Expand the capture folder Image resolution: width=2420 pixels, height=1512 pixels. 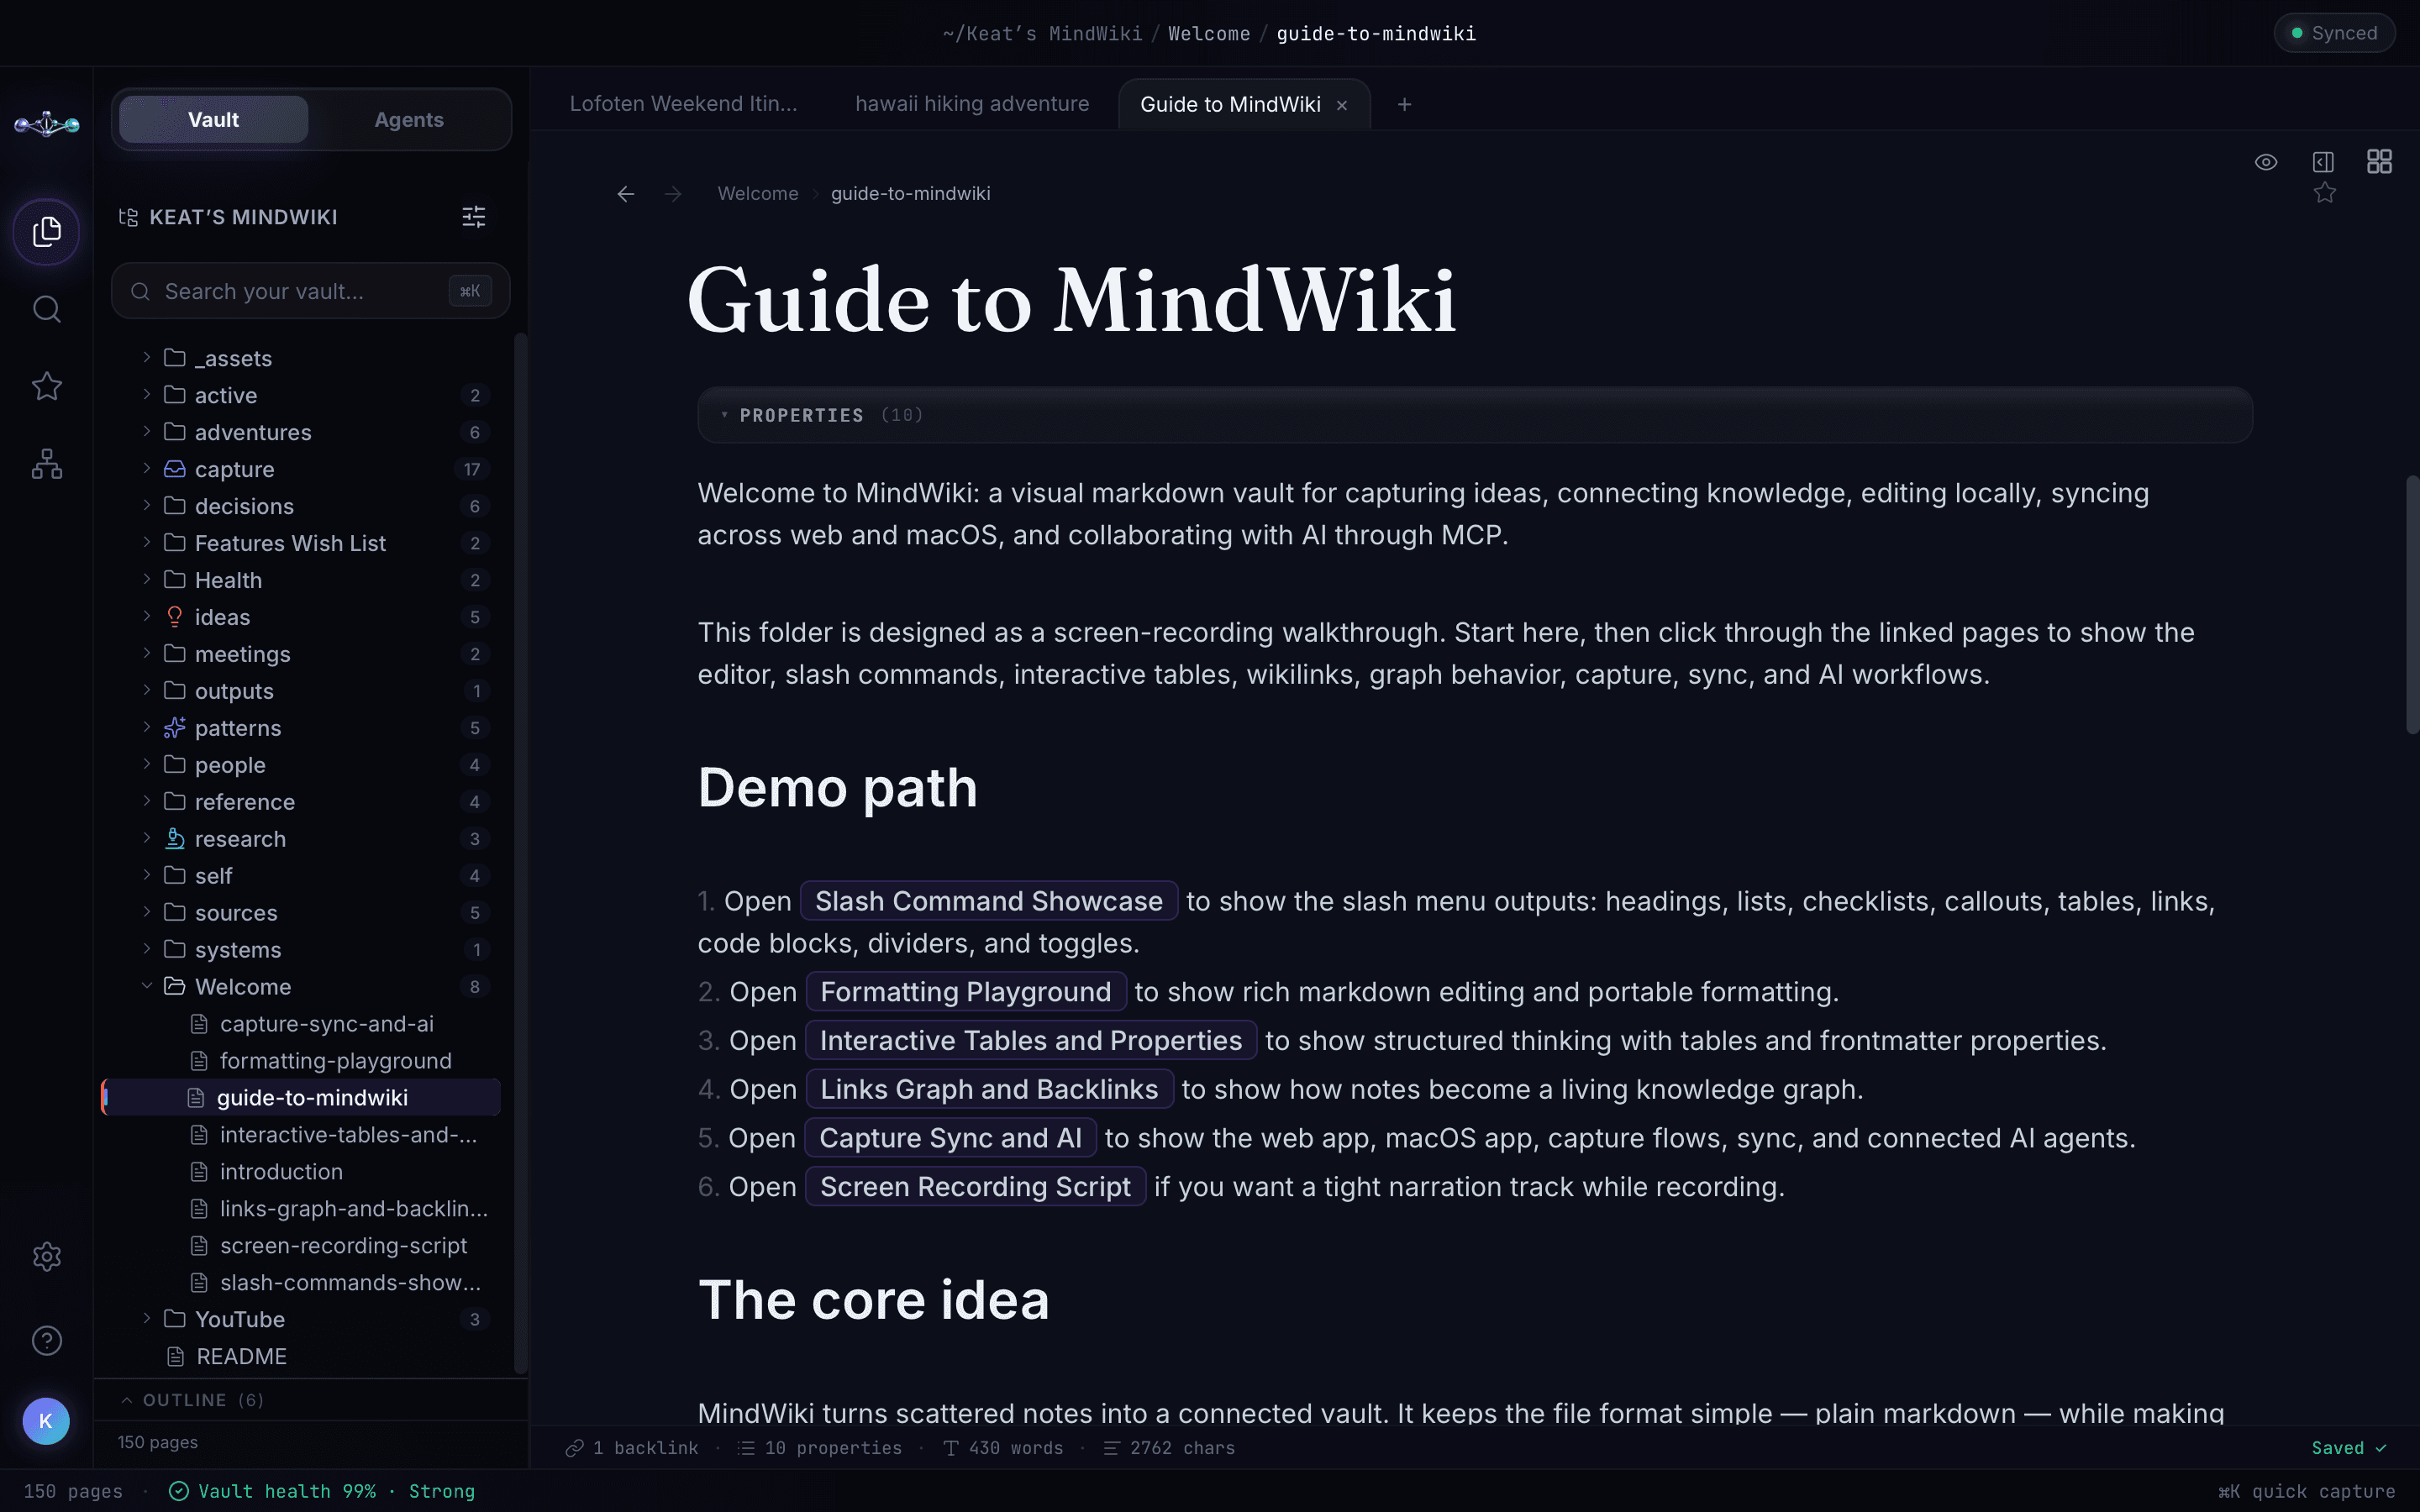click(146, 468)
